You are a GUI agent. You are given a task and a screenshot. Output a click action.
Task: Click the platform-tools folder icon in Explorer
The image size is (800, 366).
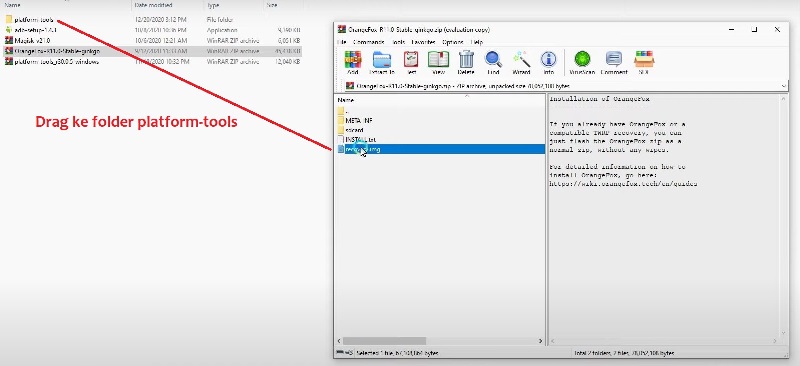(x=9, y=19)
